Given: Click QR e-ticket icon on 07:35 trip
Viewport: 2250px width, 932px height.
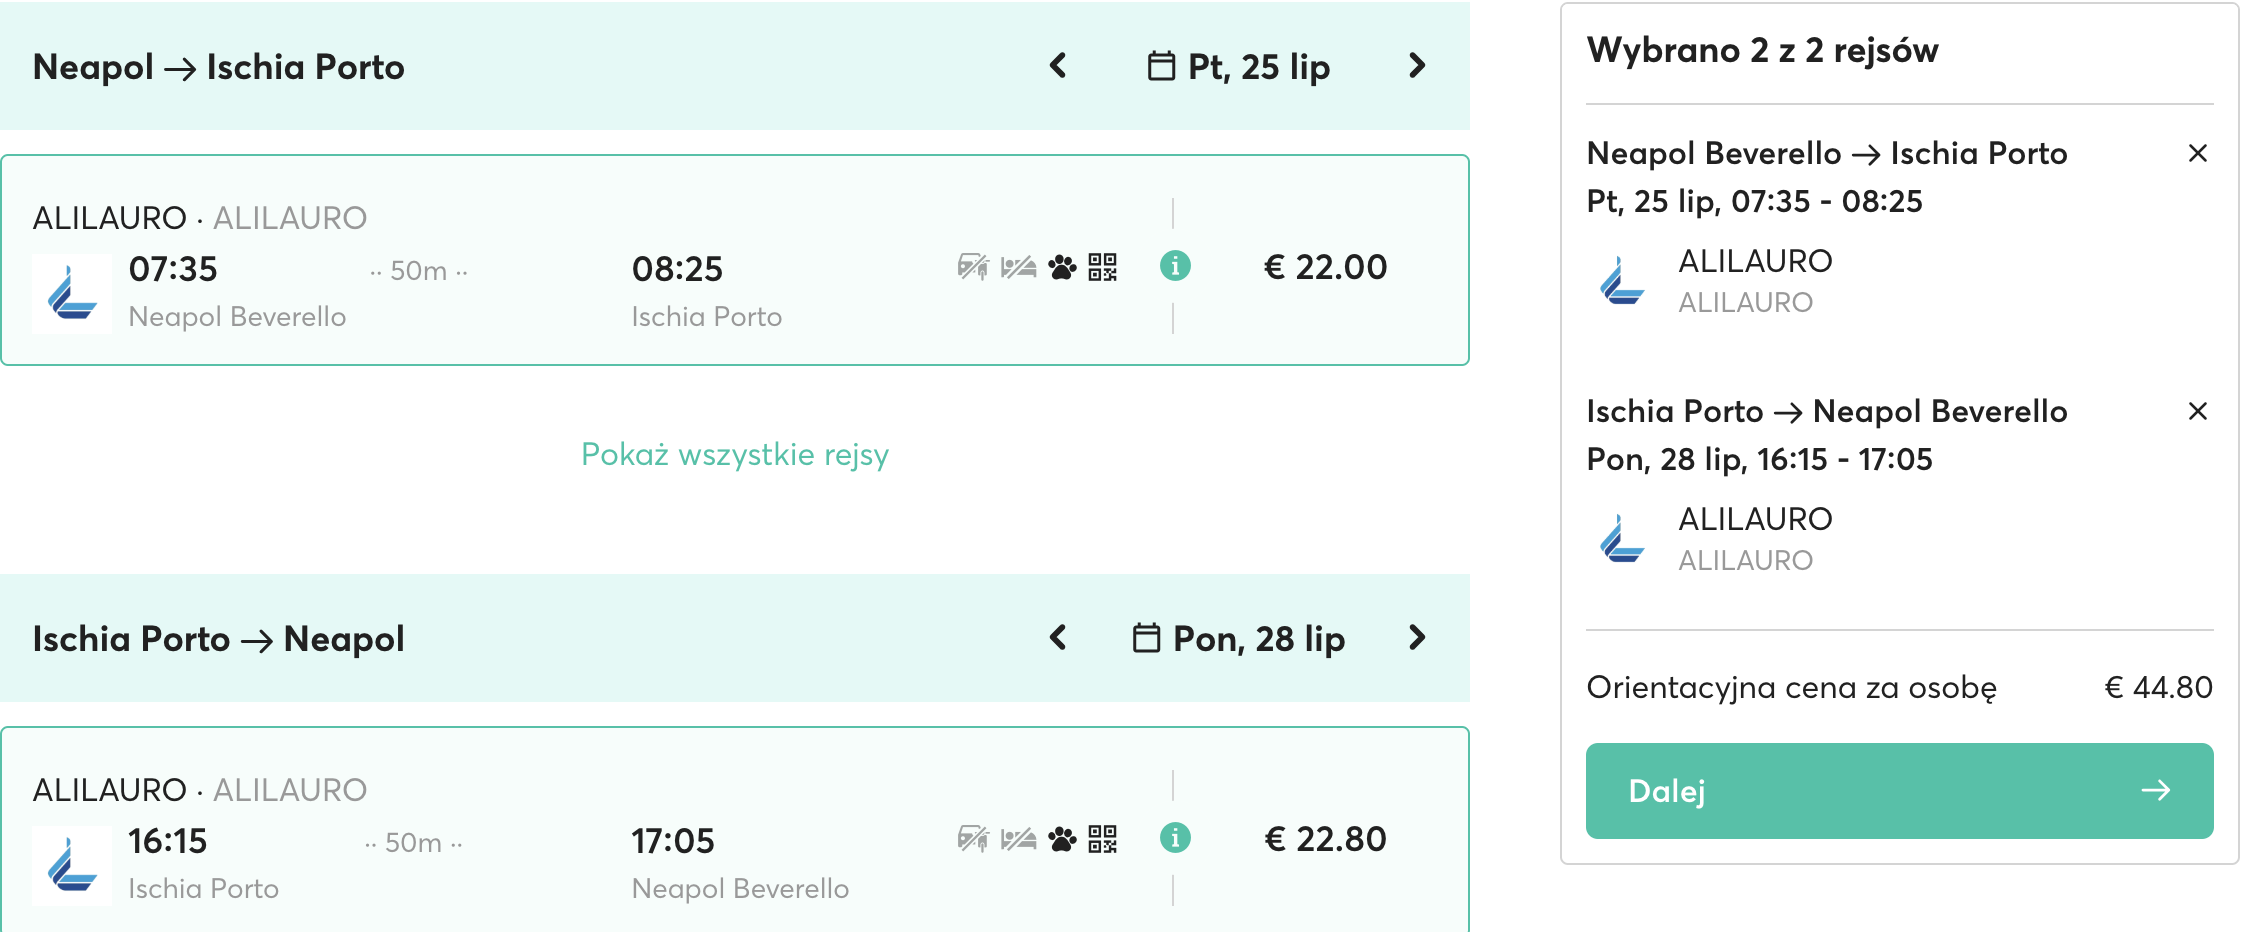Looking at the screenshot, I should (x=1103, y=267).
